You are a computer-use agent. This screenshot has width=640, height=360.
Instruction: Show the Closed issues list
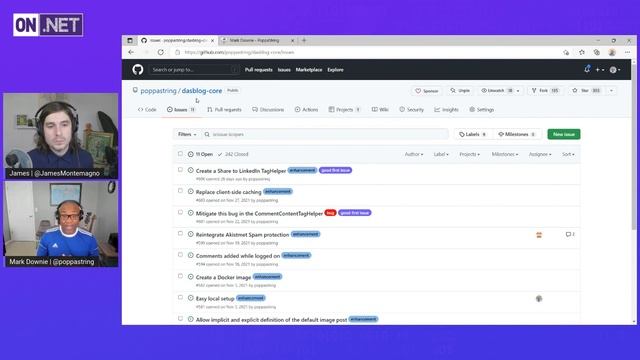233,154
